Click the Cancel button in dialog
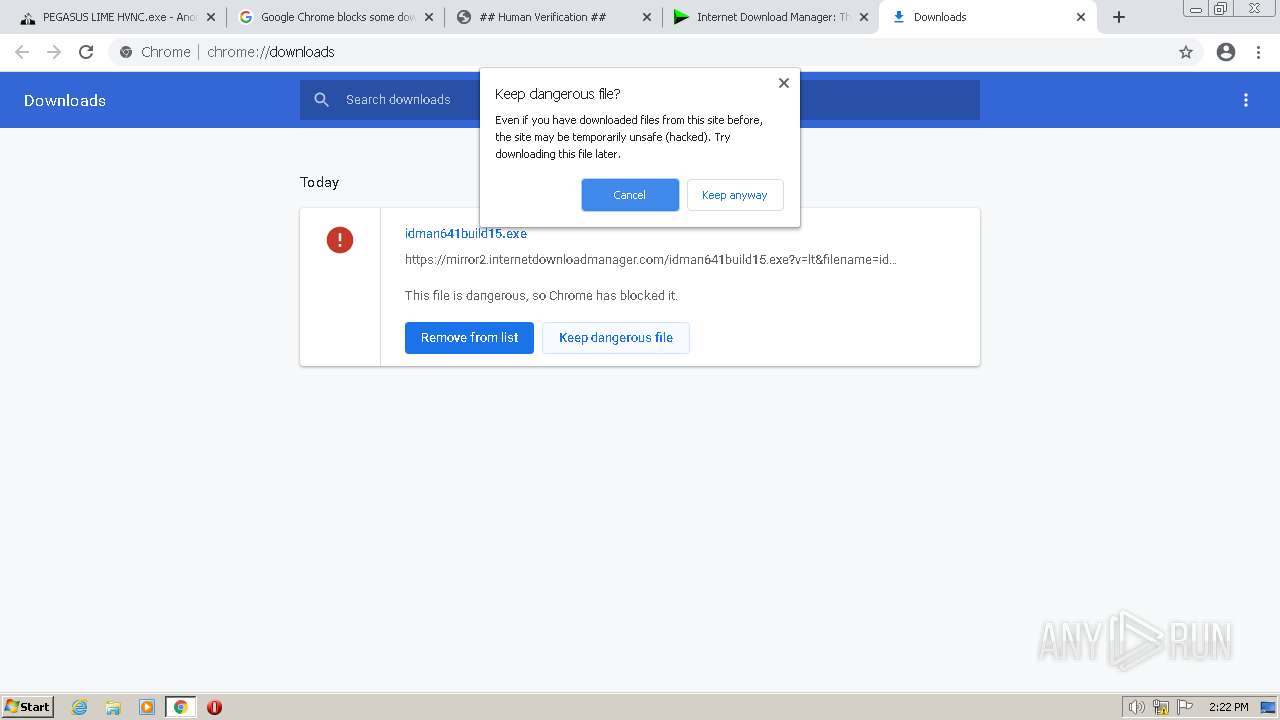 tap(630, 195)
